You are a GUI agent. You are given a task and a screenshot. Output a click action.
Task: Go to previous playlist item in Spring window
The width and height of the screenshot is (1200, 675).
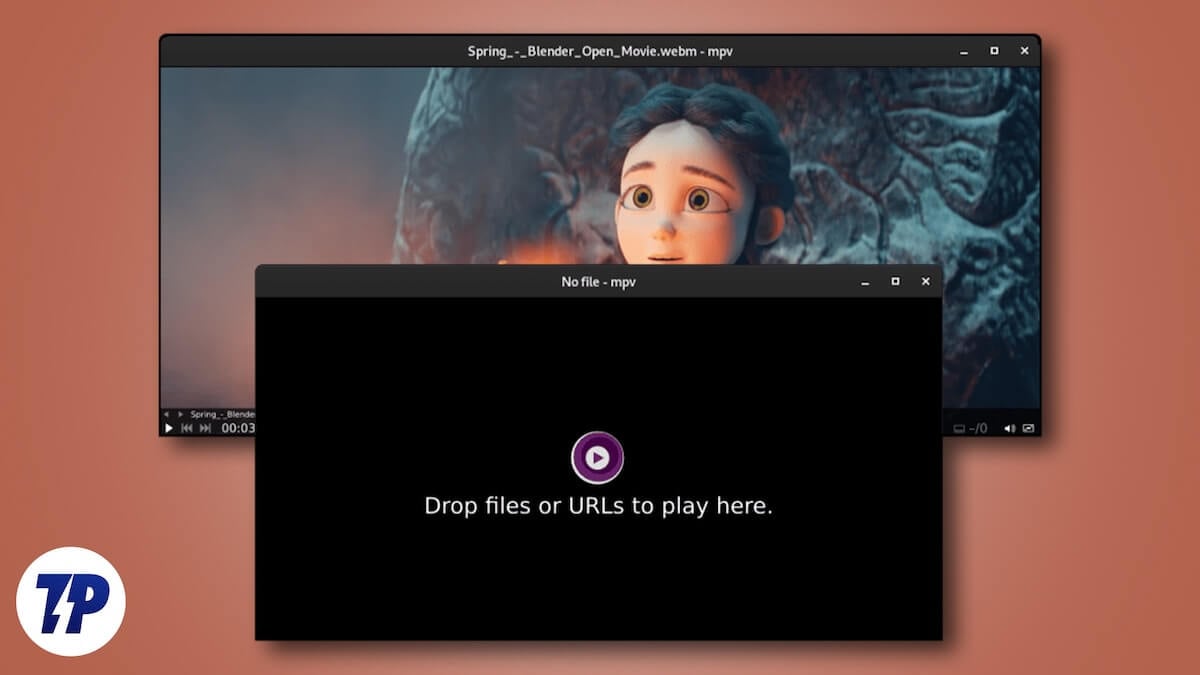click(167, 413)
